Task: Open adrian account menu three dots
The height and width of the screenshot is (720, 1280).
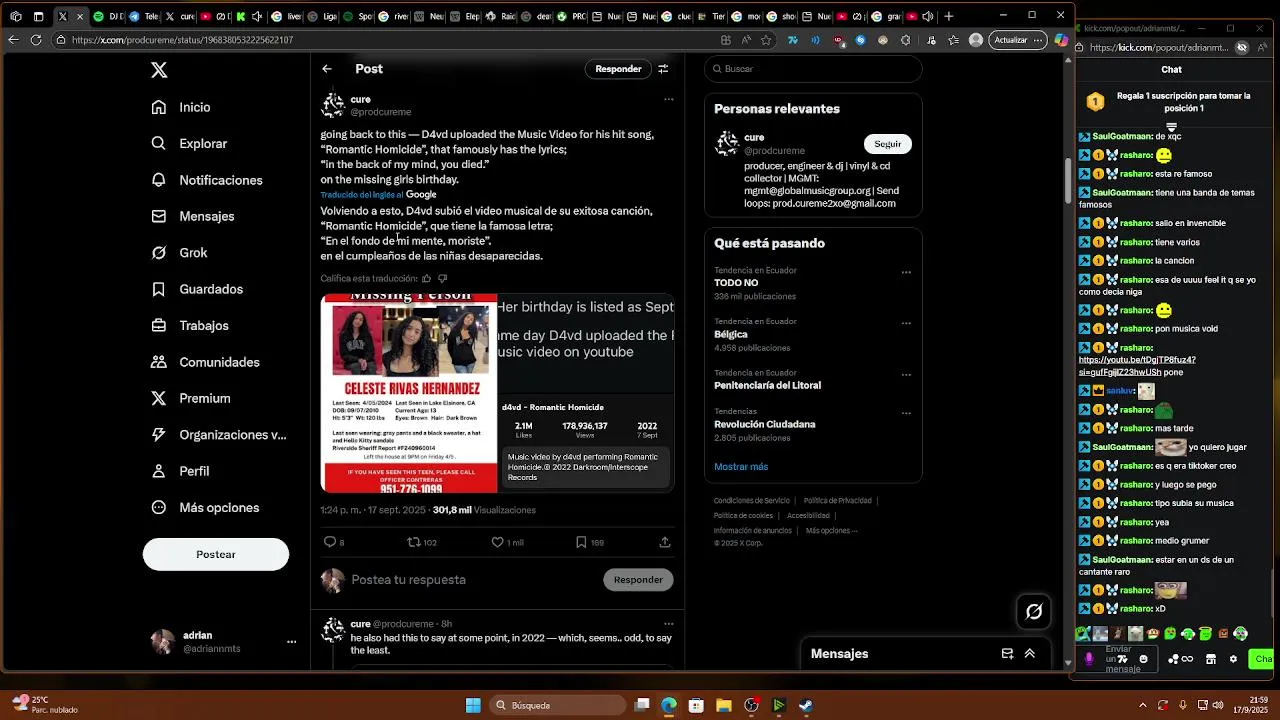Action: point(292,642)
